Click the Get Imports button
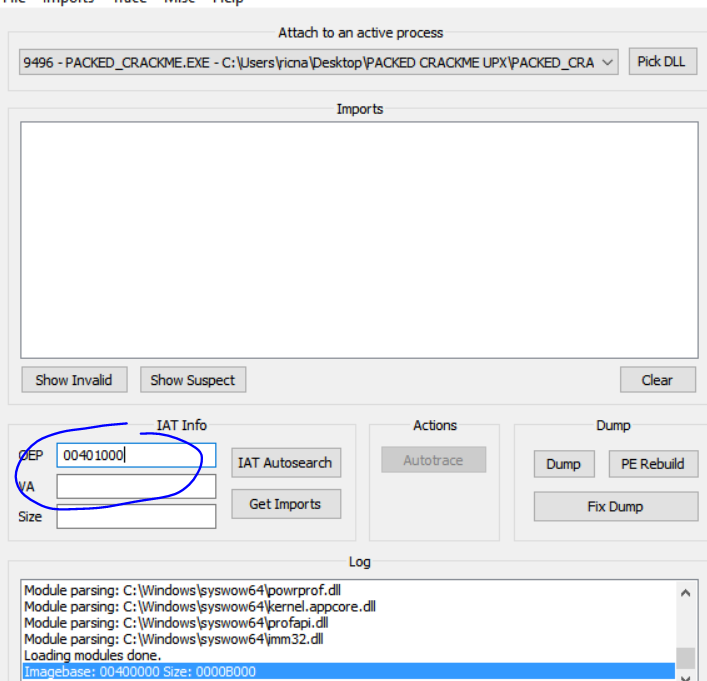 point(286,504)
